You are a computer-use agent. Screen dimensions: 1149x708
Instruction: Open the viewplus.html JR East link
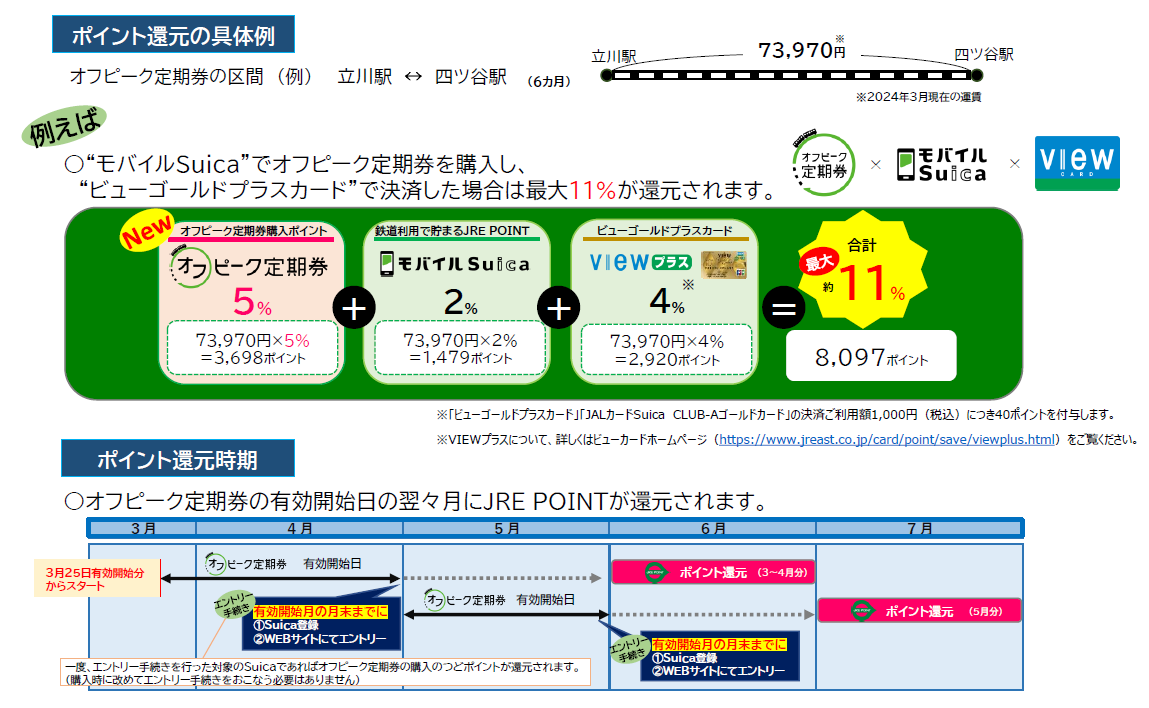(x=887, y=440)
